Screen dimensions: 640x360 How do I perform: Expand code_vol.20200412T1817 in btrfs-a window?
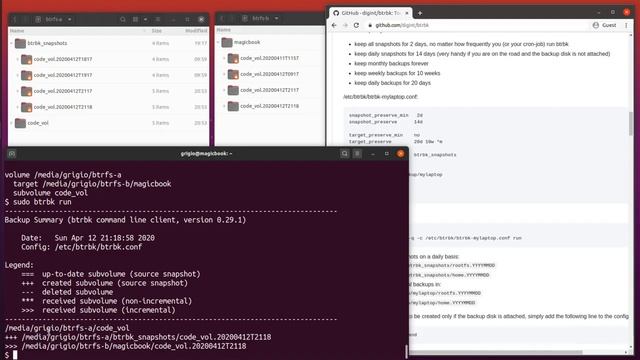[x=18, y=59]
